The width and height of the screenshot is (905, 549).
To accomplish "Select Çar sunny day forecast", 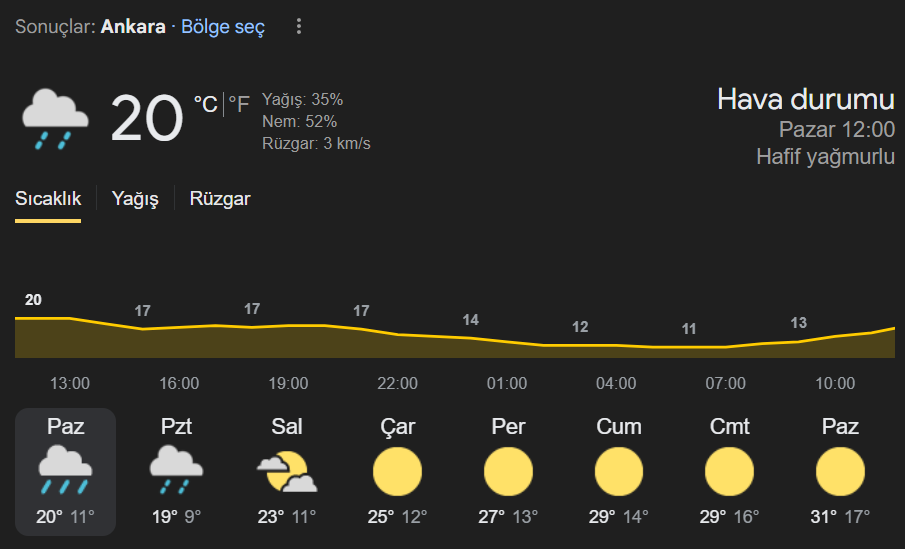I will [x=398, y=472].
